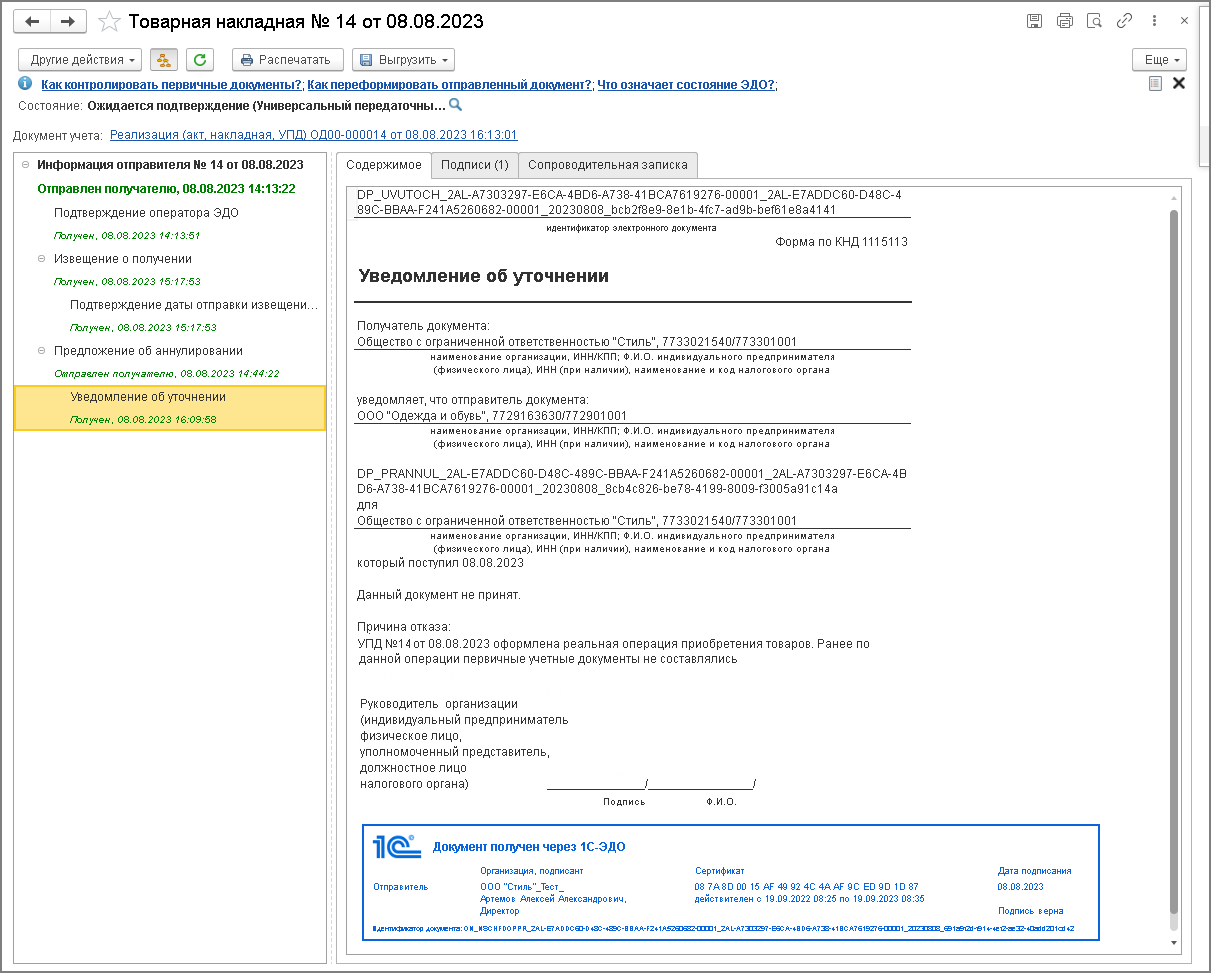
Task: Collapse the Предложение об аннулировании node
Action: tap(42, 351)
